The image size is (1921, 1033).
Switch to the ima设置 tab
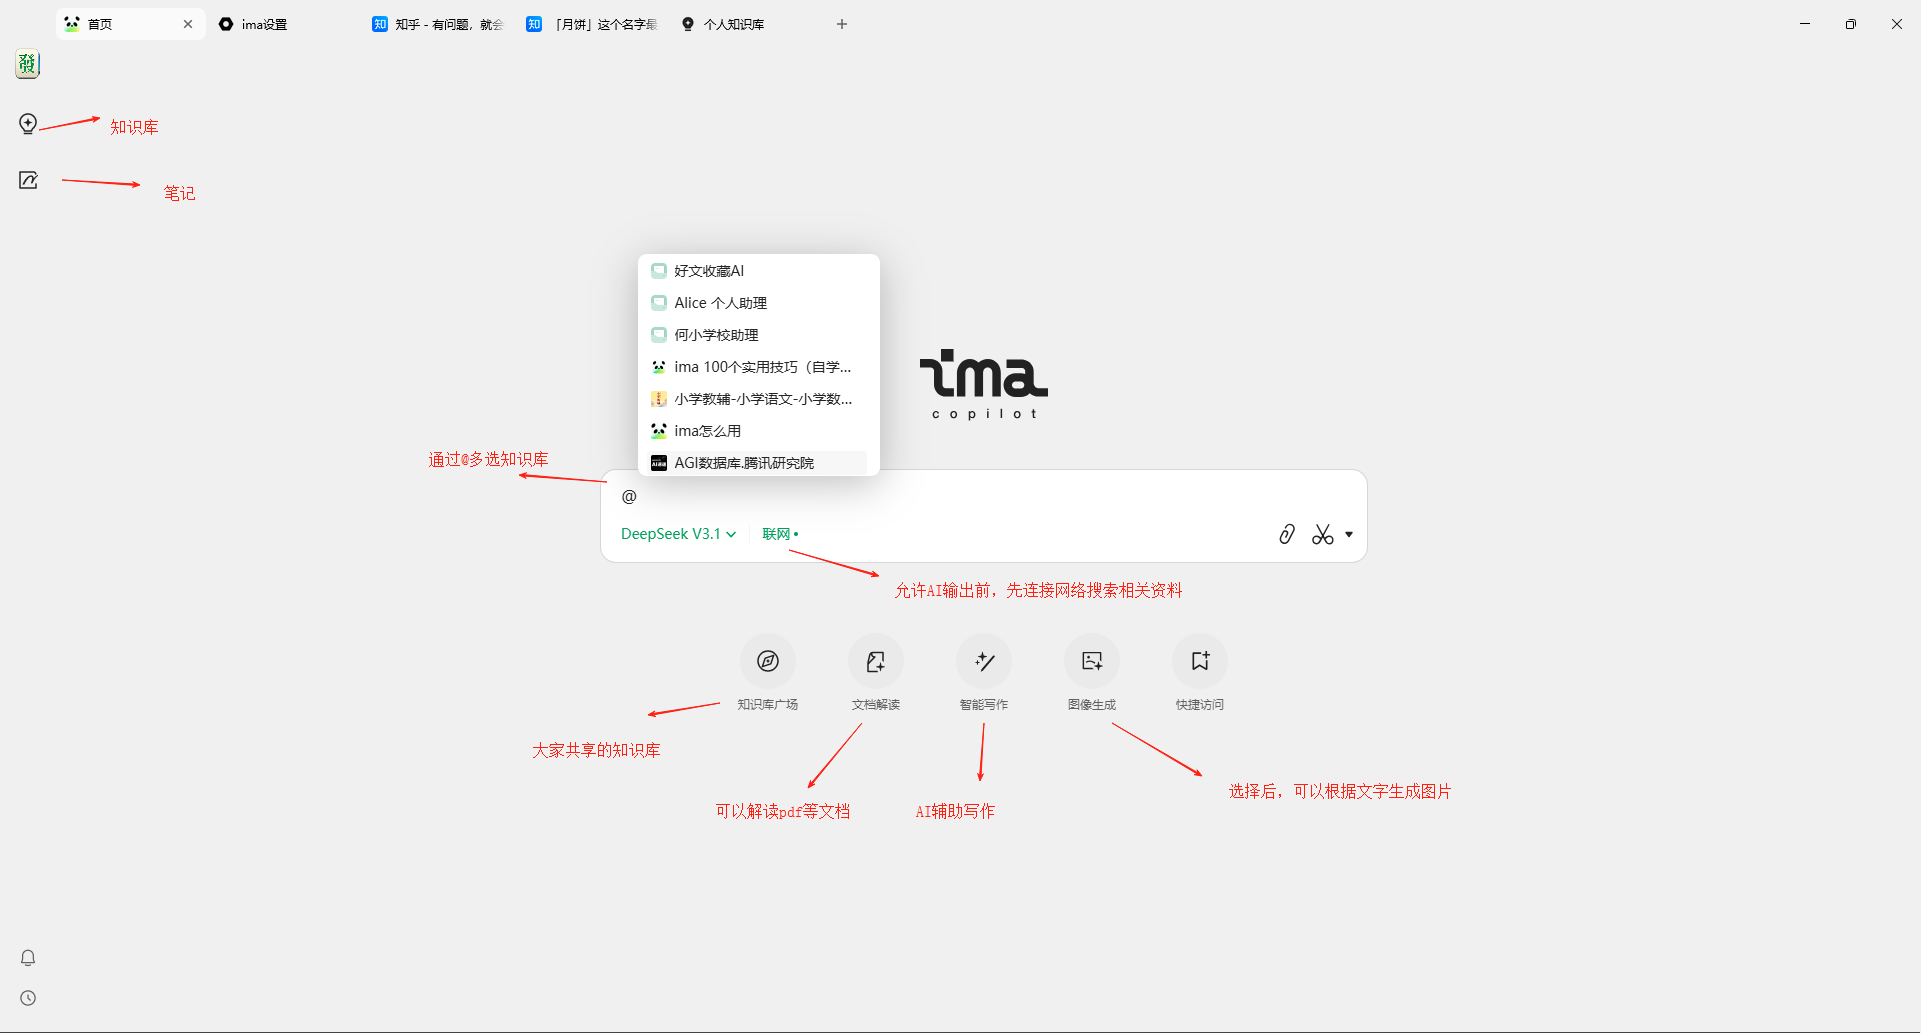click(x=264, y=24)
